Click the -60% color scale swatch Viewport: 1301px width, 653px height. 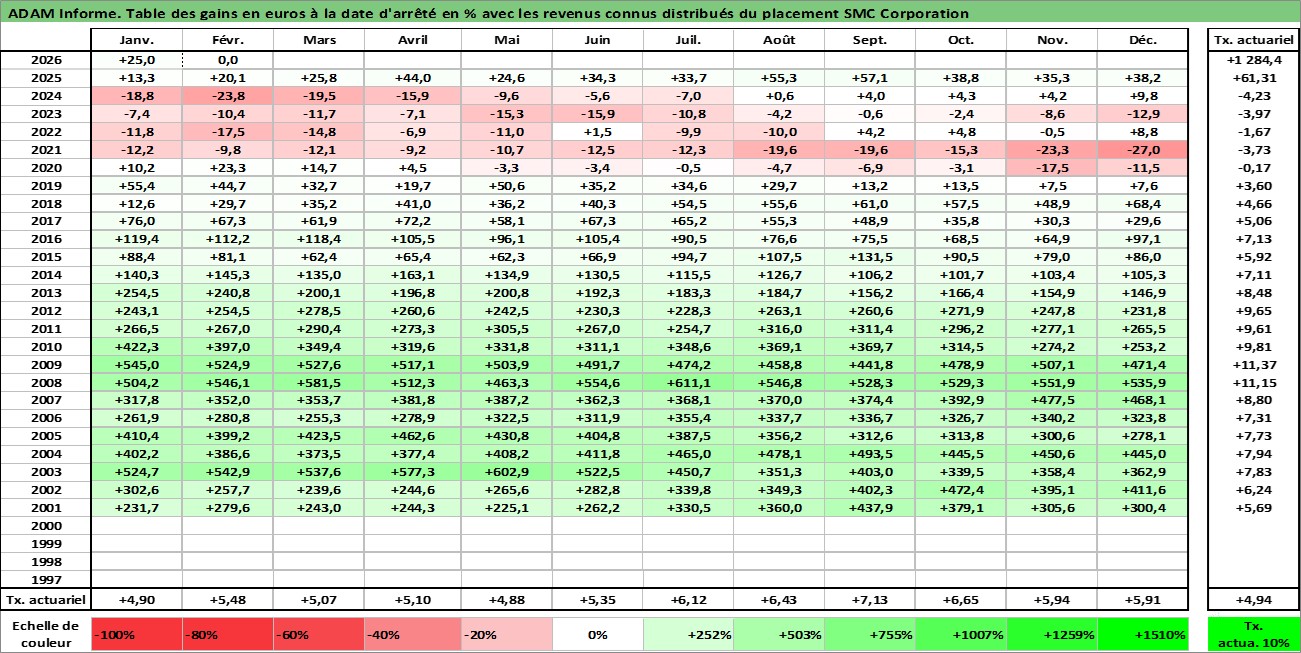(318, 634)
